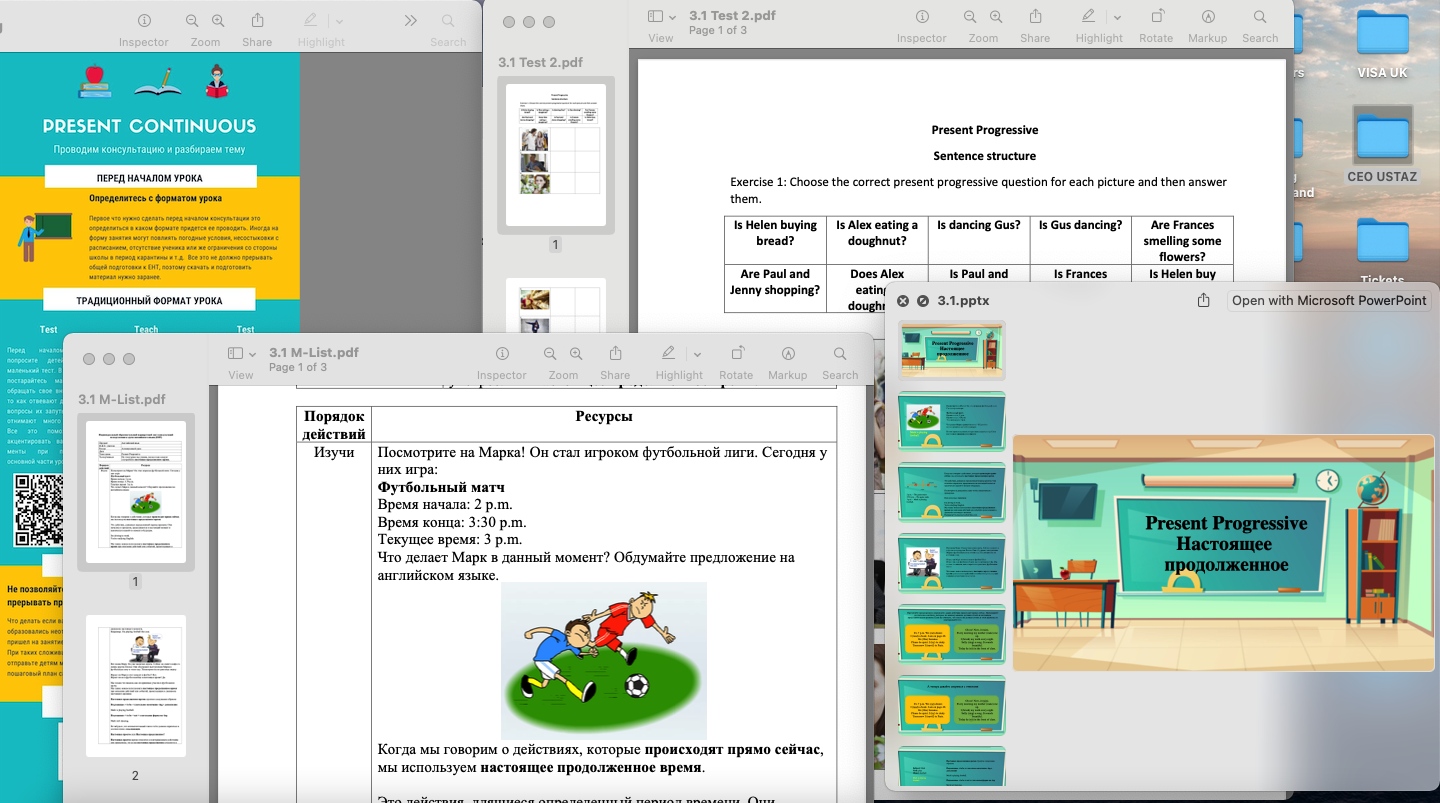Toggle the Highlight pen in 3.1 M-List.pdf
This screenshot has width=1440, height=803.
(x=669, y=354)
